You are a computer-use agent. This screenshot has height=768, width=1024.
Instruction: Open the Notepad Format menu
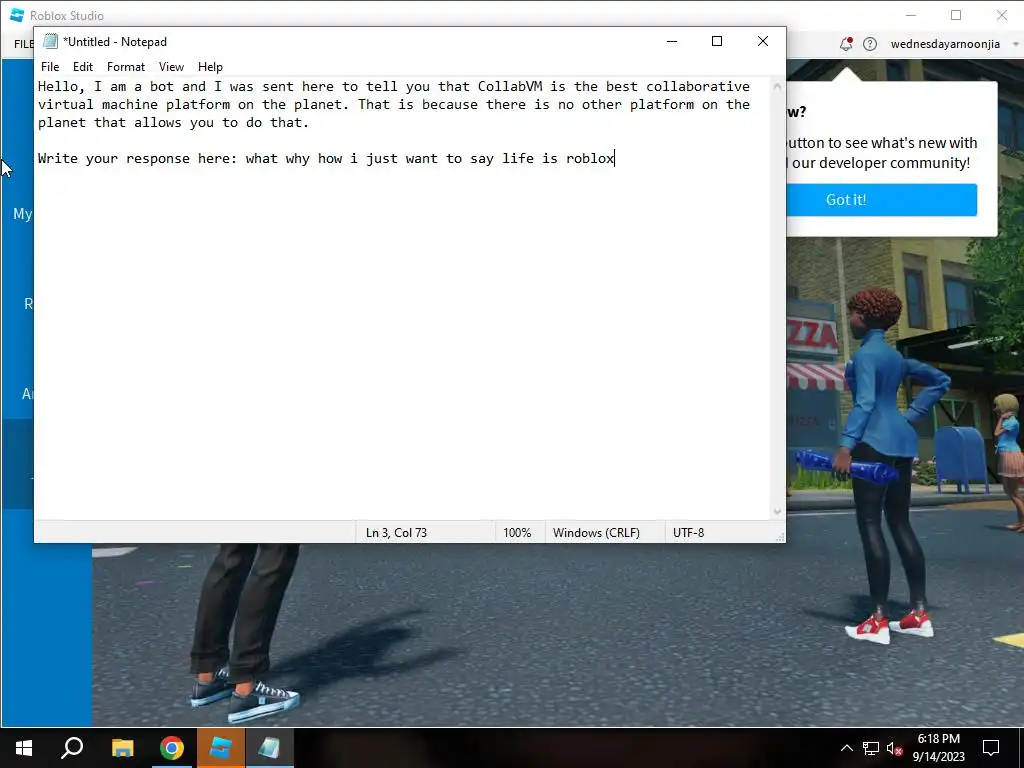point(125,67)
